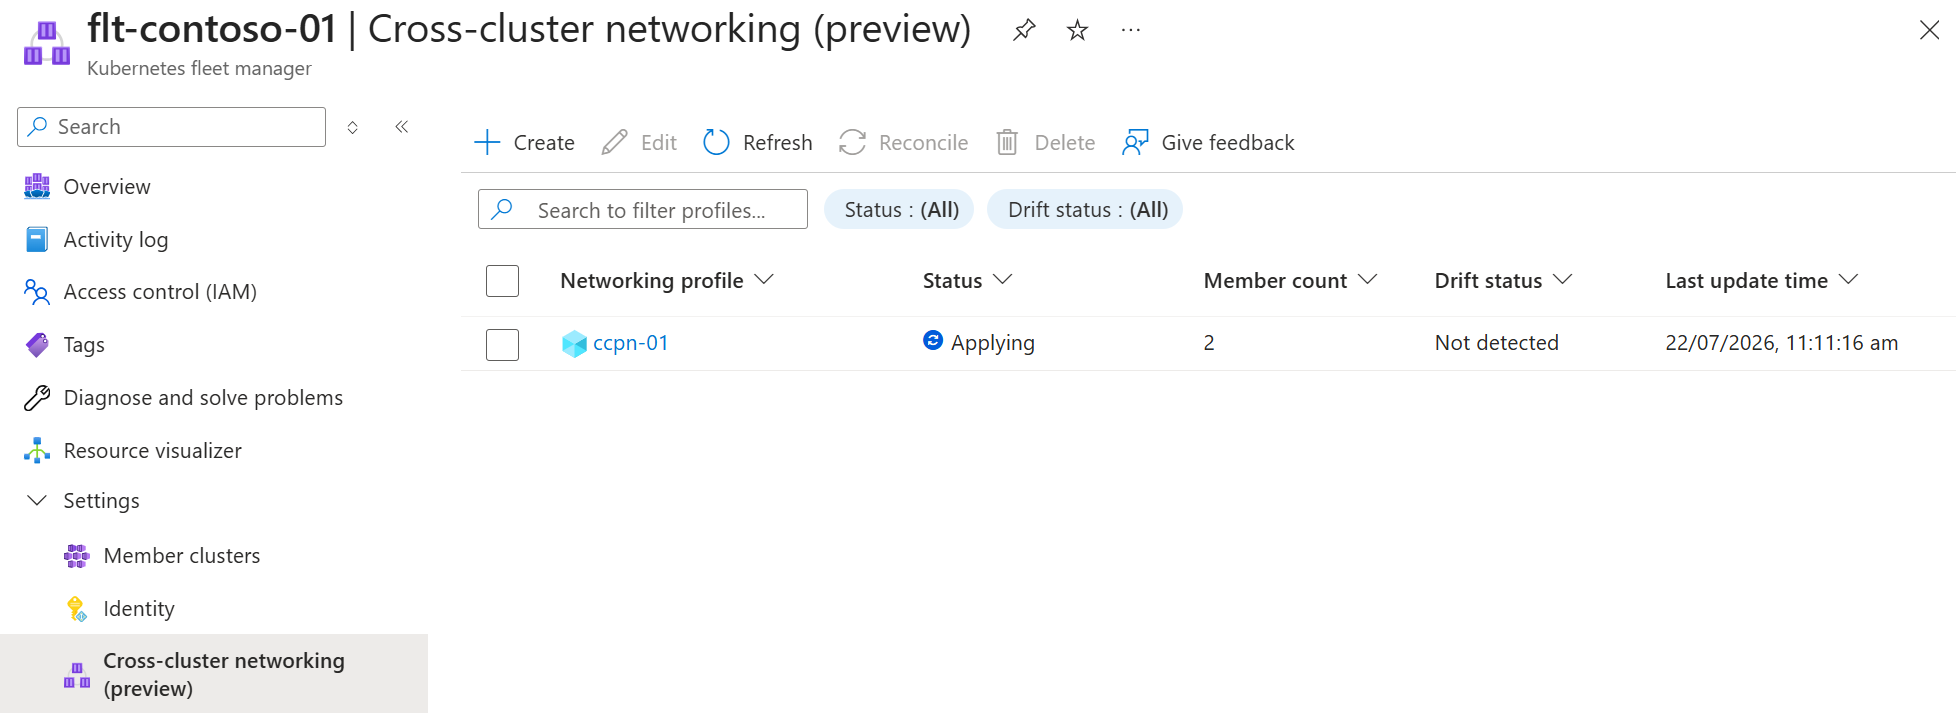Open Give feedback
Viewport: 1956px width, 717px height.
(1208, 143)
